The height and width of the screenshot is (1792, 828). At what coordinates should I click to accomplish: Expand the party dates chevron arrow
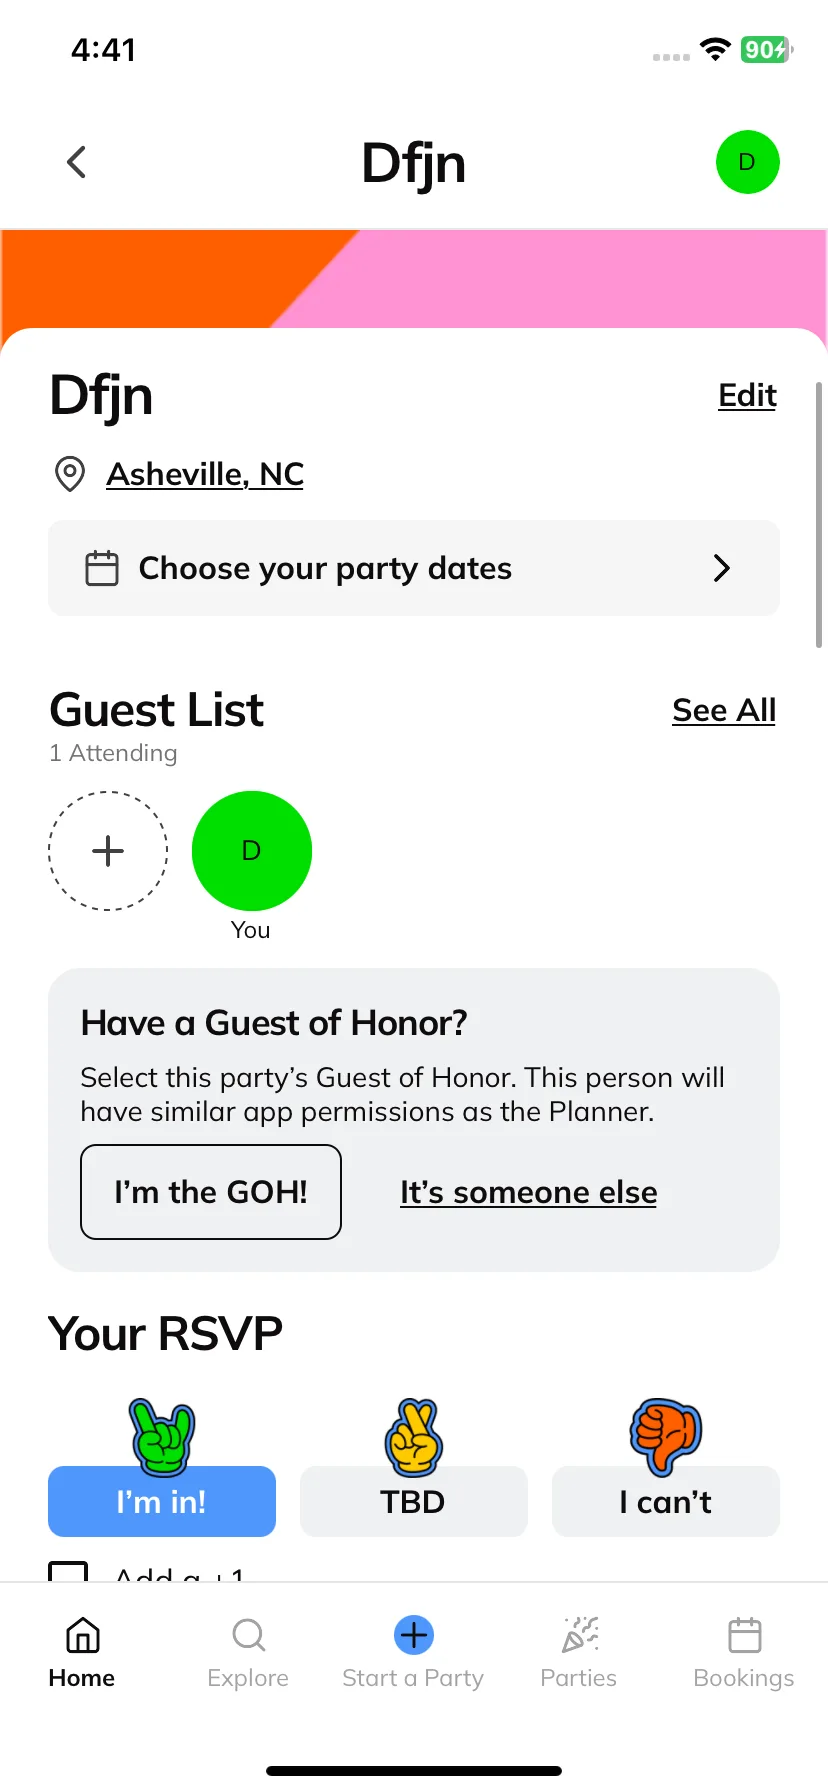tap(722, 568)
